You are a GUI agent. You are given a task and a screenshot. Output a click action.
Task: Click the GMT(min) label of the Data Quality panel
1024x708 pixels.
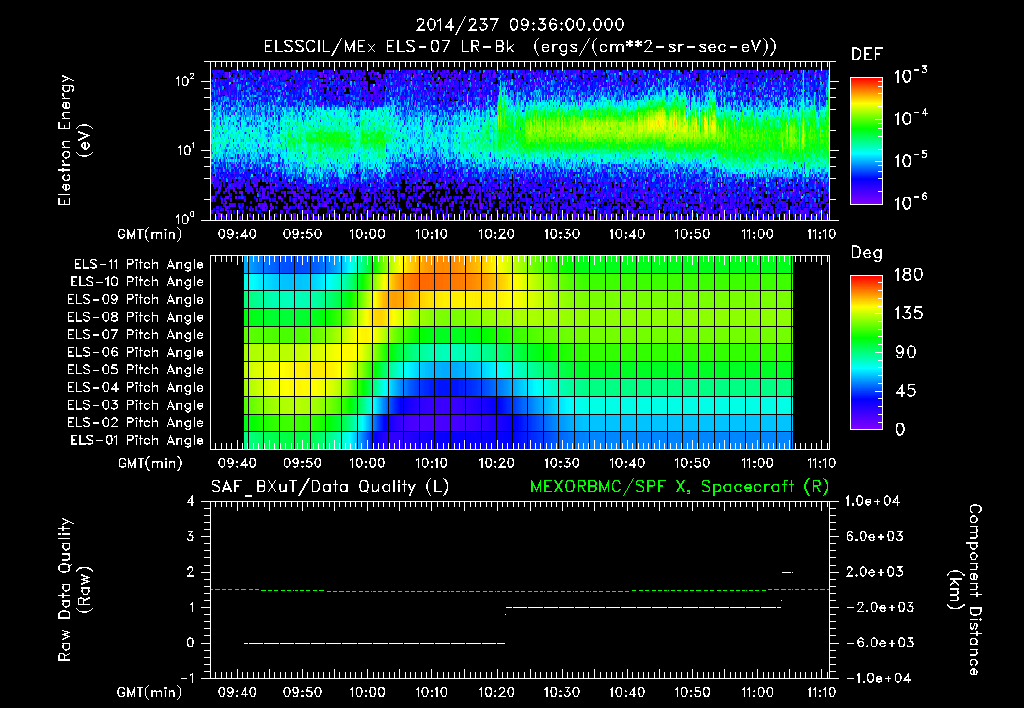point(149,692)
